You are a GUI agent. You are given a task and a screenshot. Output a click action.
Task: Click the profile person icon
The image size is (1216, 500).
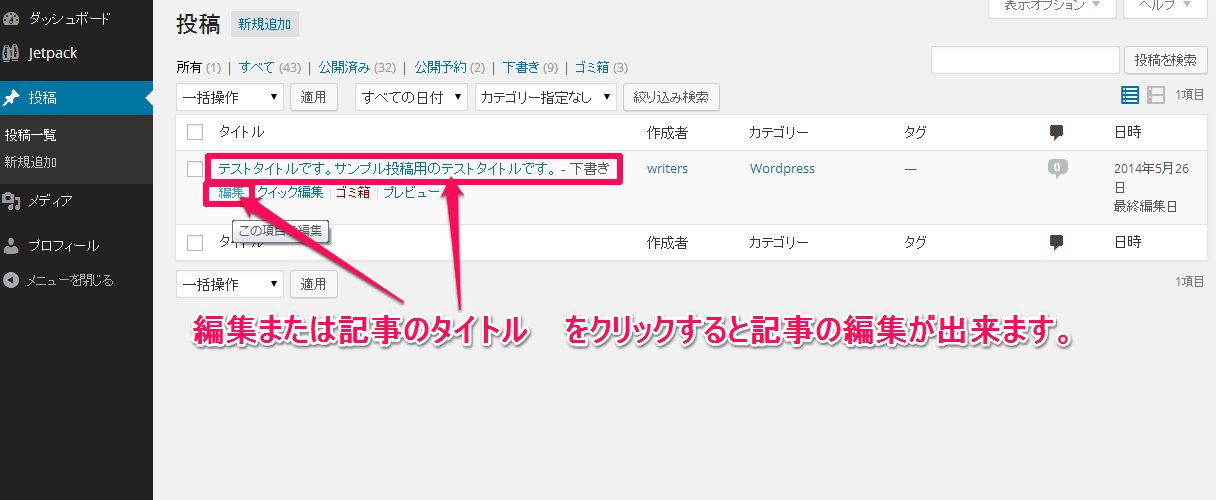click(12, 245)
